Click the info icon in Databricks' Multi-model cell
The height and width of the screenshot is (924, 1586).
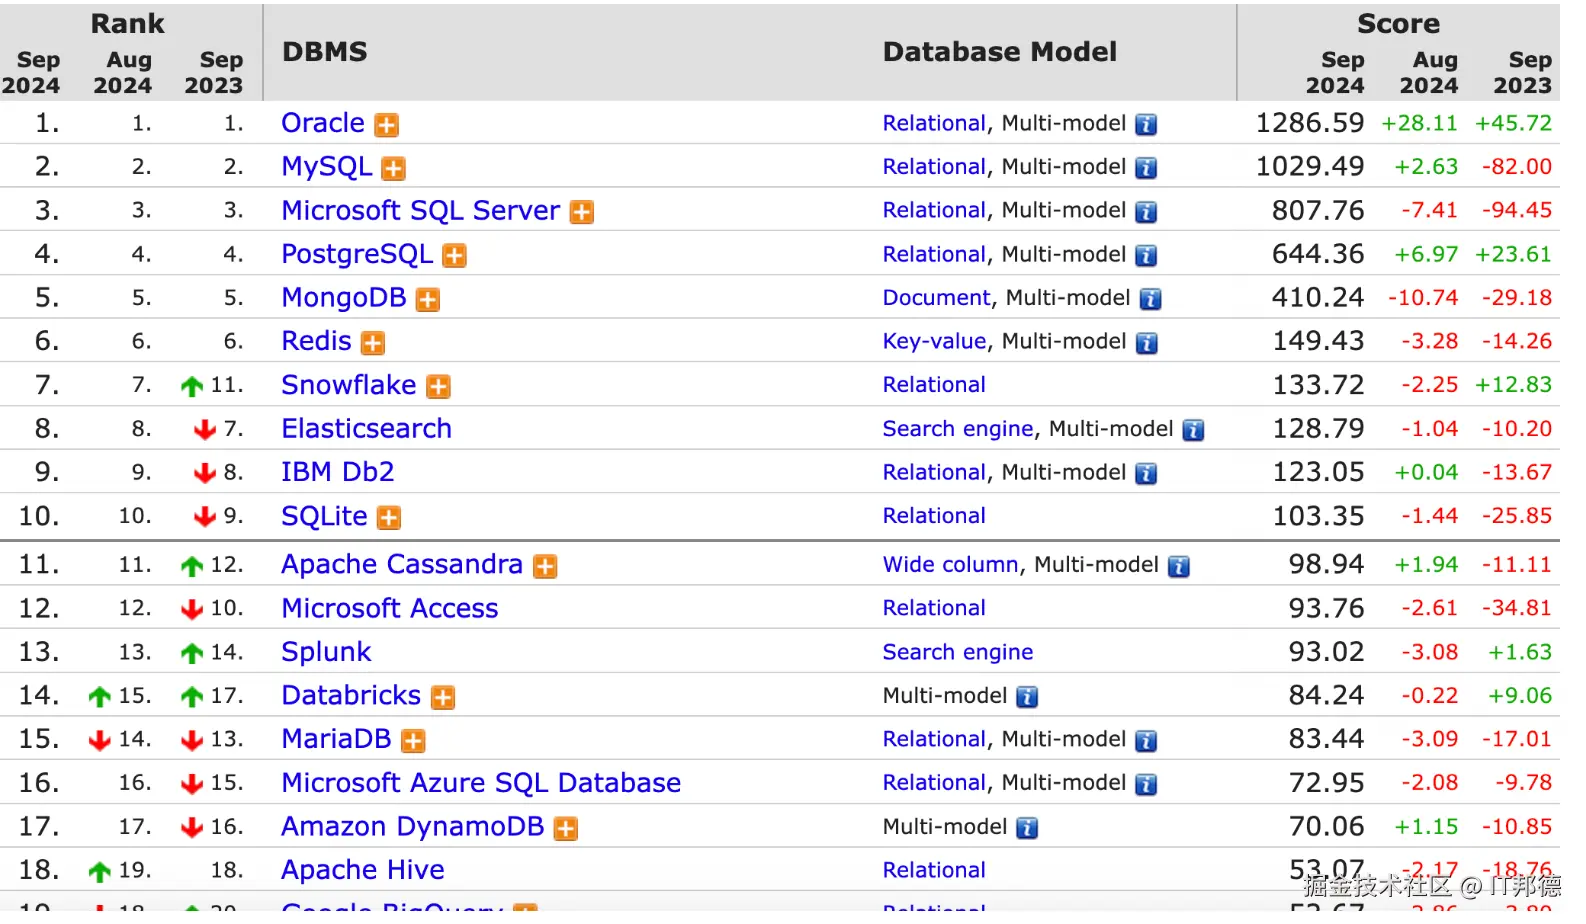pyautogui.click(x=1027, y=697)
